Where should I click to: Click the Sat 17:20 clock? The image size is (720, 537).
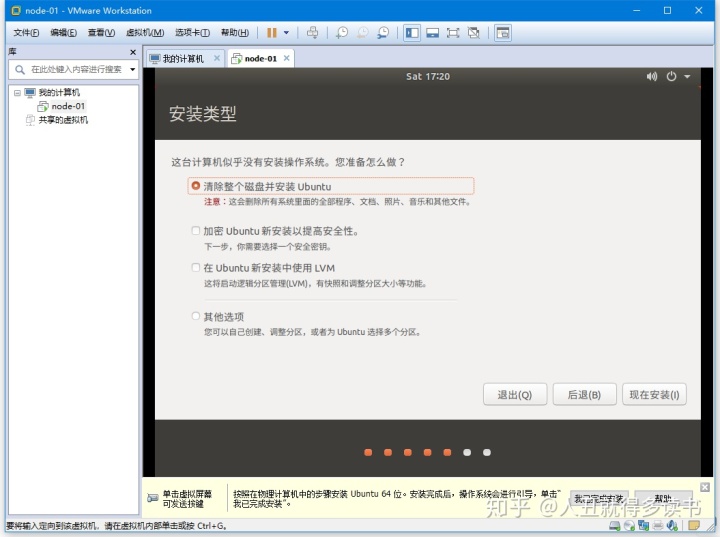click(428, 76)
